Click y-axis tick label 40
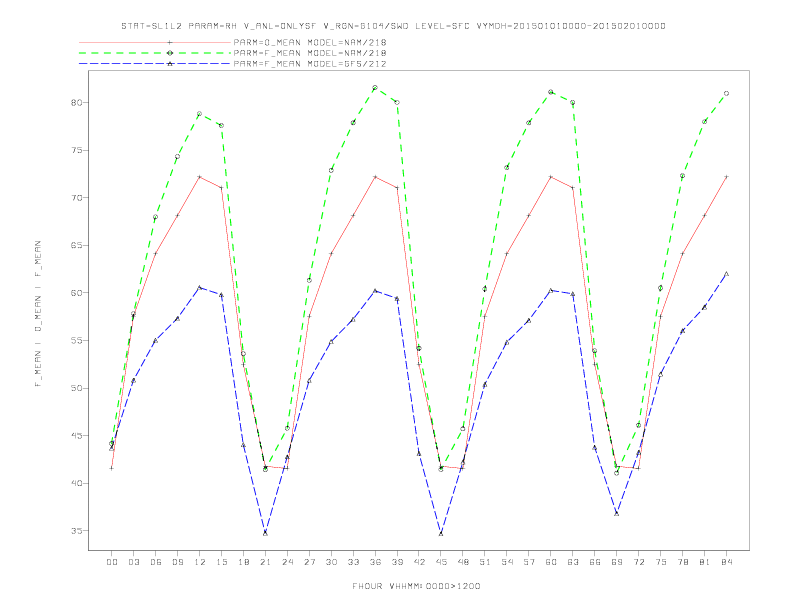 [76, 483]
